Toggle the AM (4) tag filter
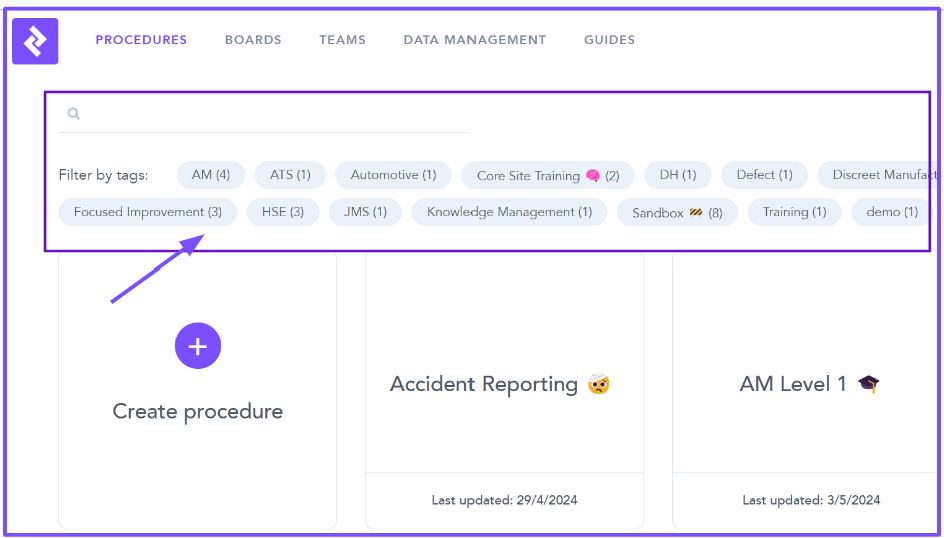The width and height of the screenshot is (944, 538). click(x=211, y=175)
